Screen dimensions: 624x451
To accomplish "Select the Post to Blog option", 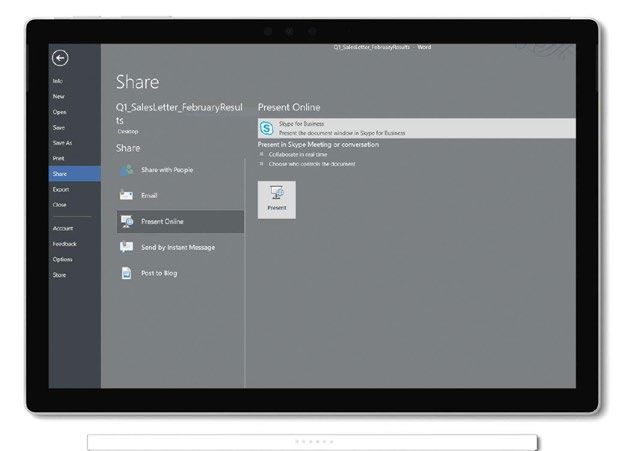I will pyautogui.click(x=180, y=273).
